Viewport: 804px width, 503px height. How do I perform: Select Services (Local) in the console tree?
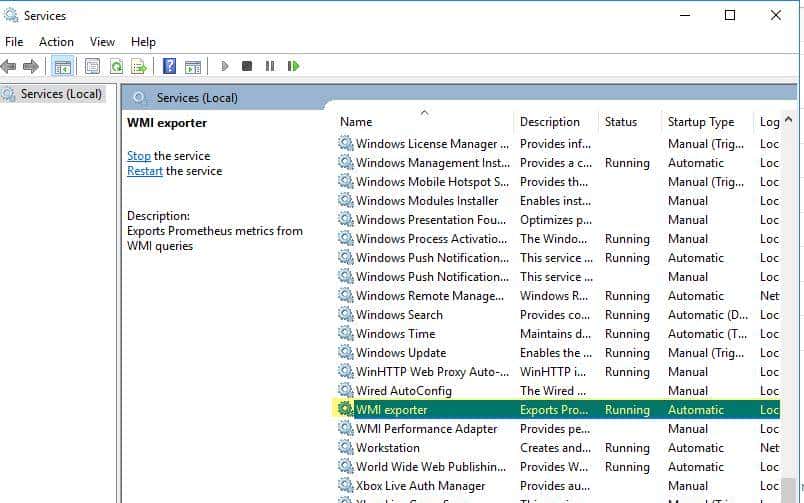60,94
